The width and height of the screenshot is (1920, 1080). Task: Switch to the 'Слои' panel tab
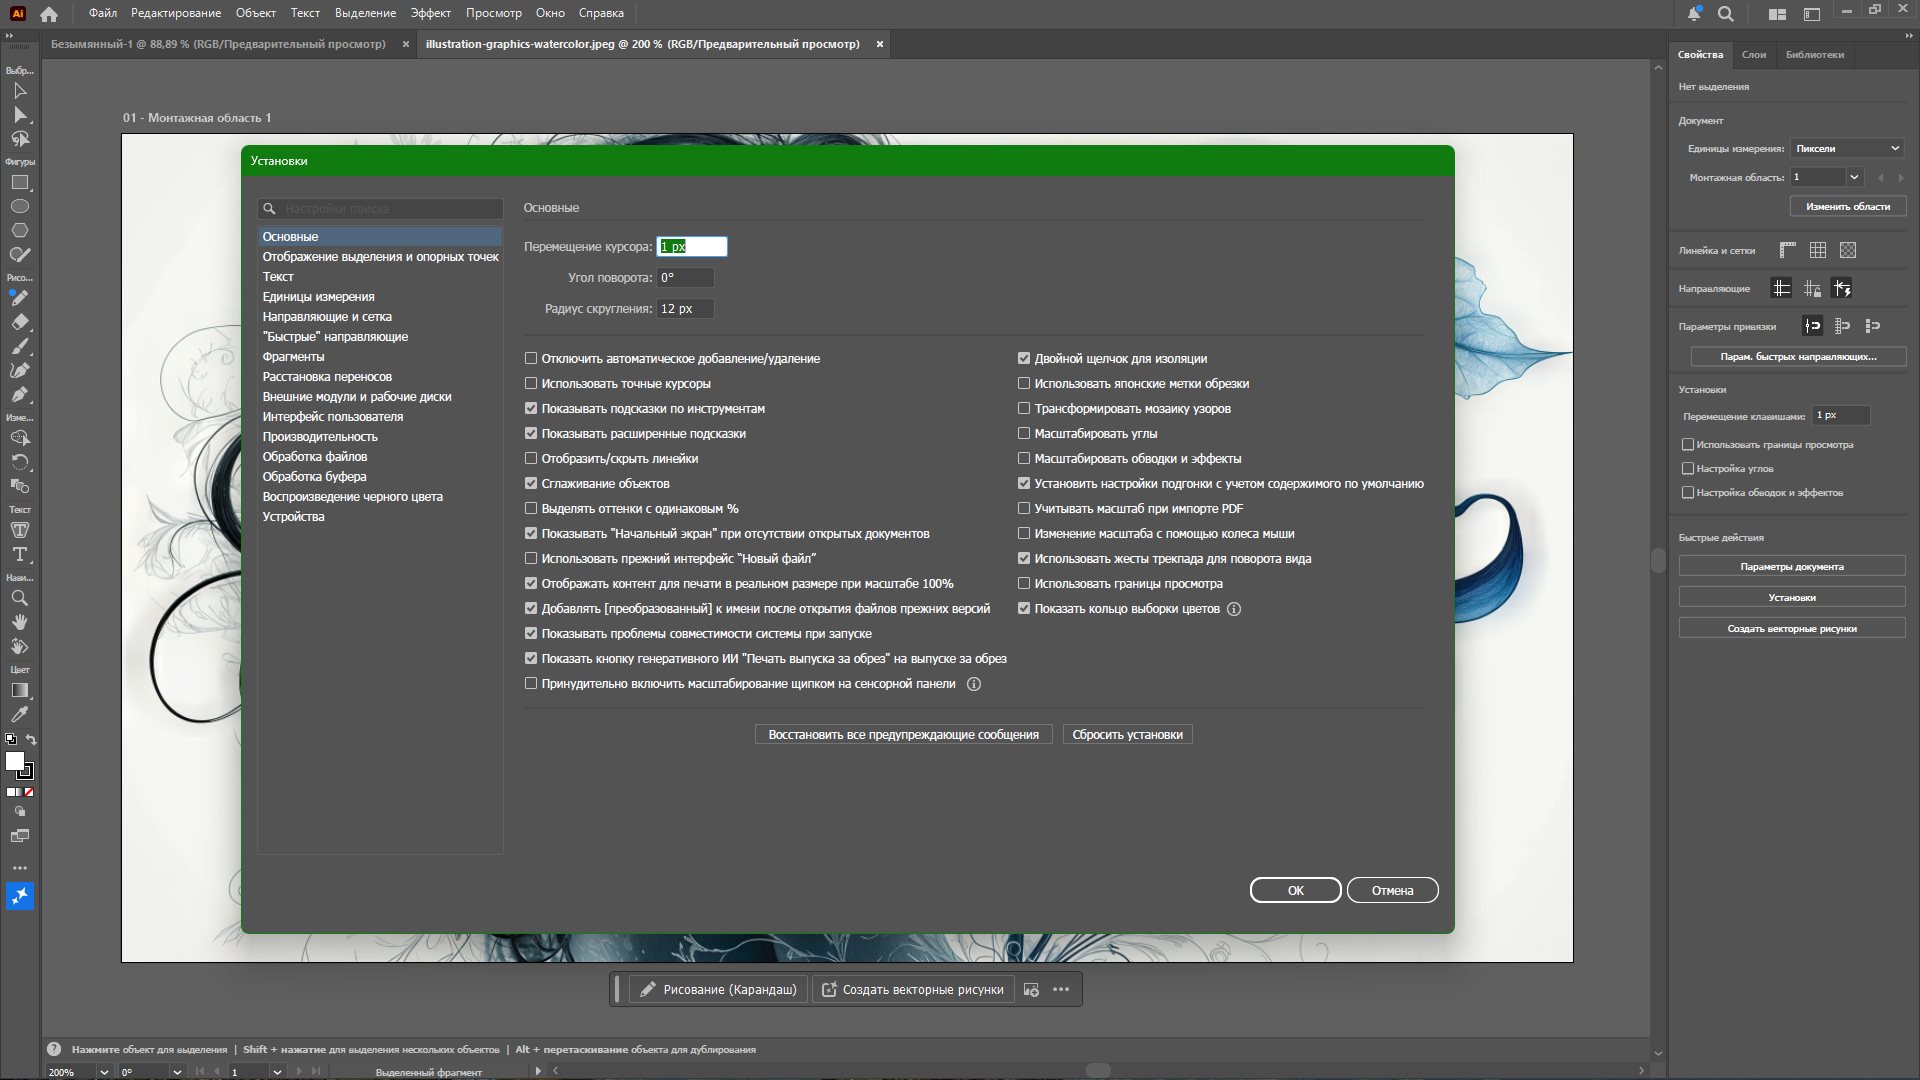point(1753,55)
